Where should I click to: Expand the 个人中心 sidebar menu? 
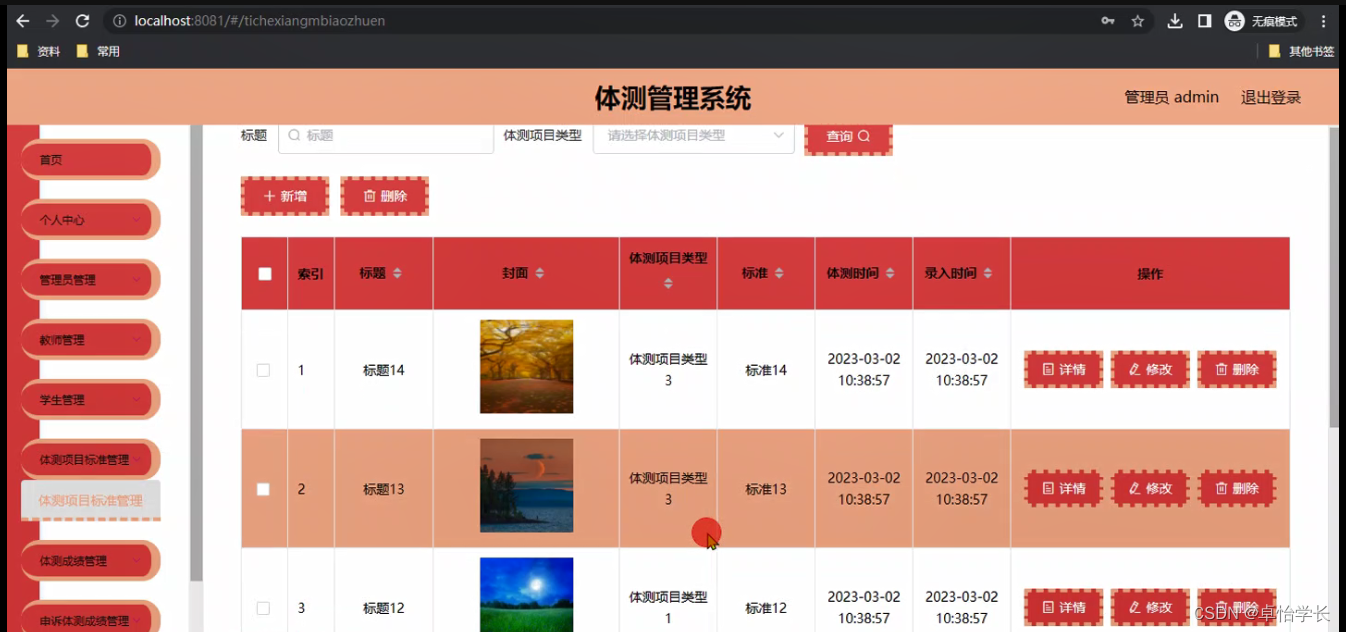(88, 219)
